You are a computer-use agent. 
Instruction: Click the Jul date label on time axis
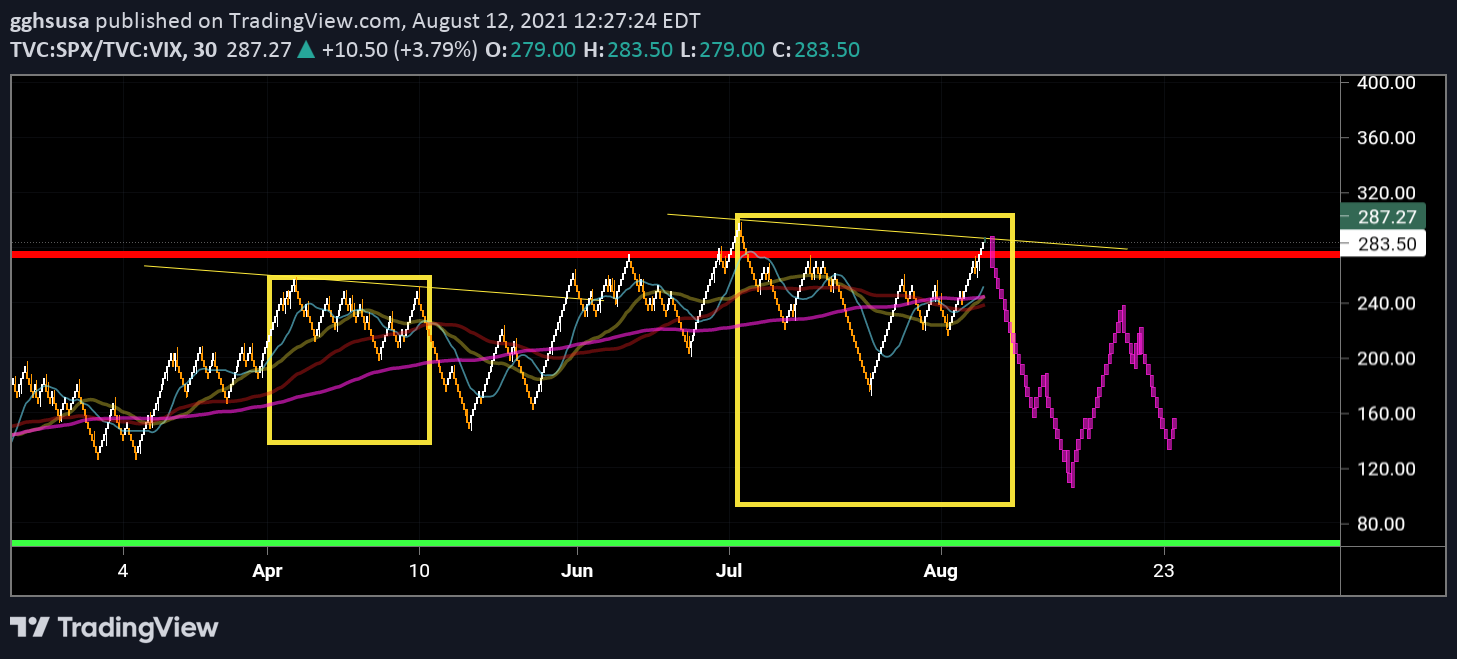pyautogui.click(x=729, y=571)
